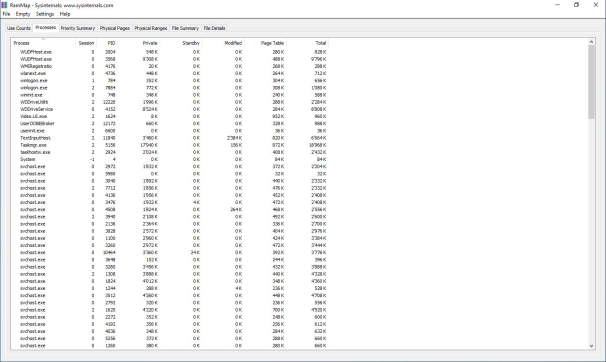Sort by the Private column header
Image resolution: width=606 pixels, height=362 pixels.
tap(139, 43)
